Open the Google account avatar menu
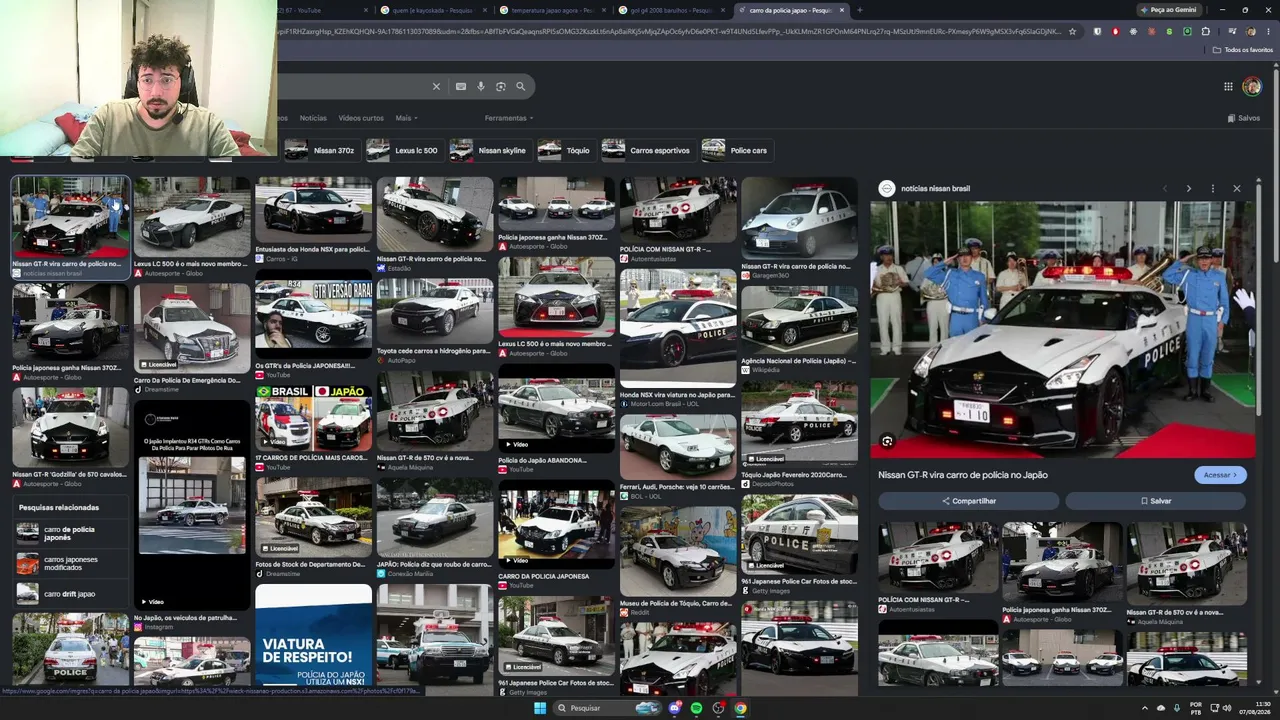 [1252, 87]
